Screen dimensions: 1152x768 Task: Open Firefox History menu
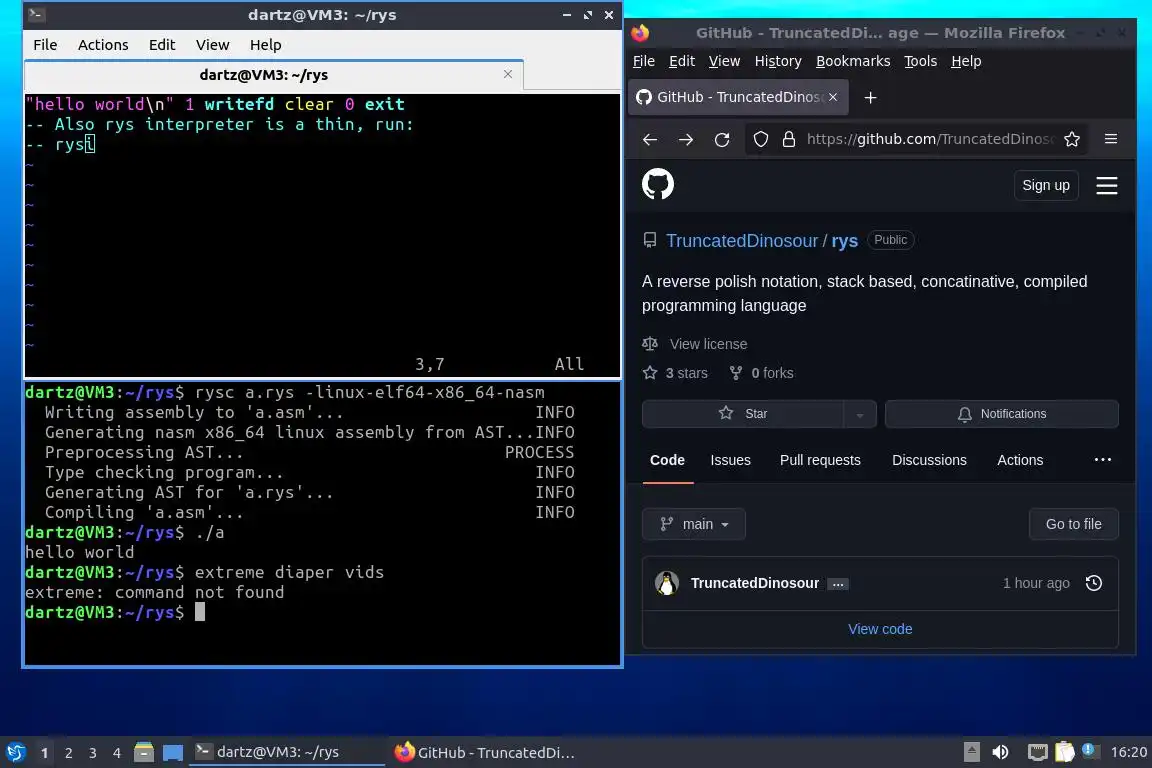pos(778,61)
